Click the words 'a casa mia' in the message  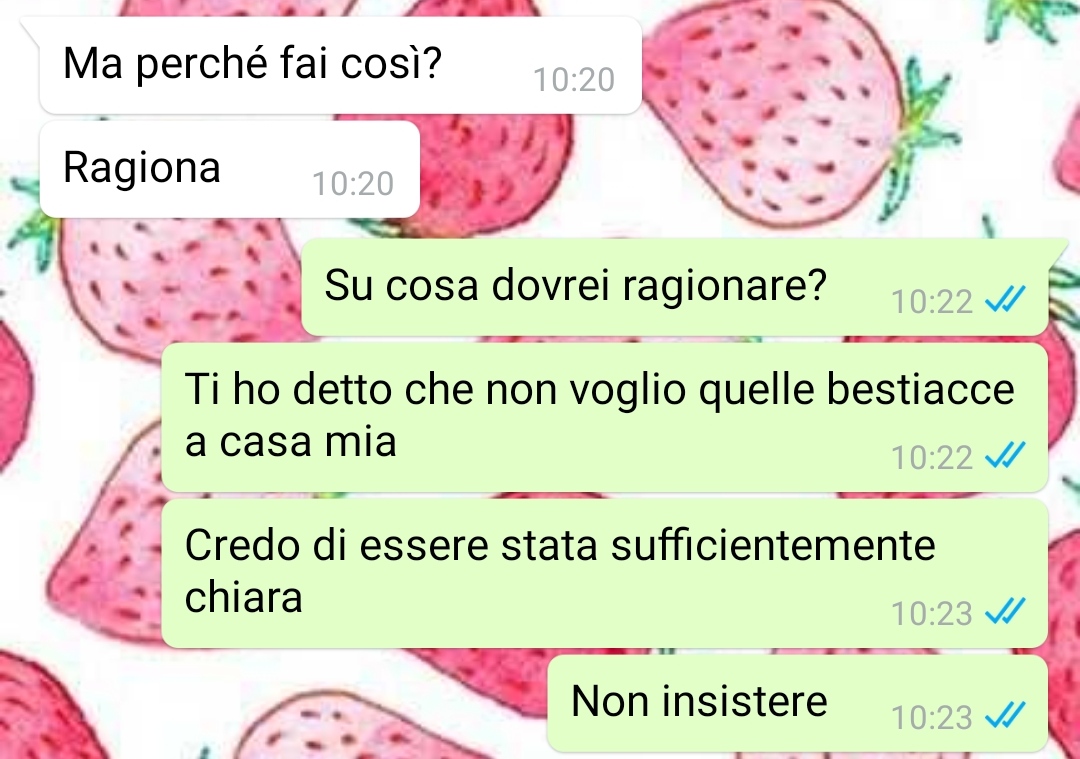pyautogui.click(x=291, y=441)
